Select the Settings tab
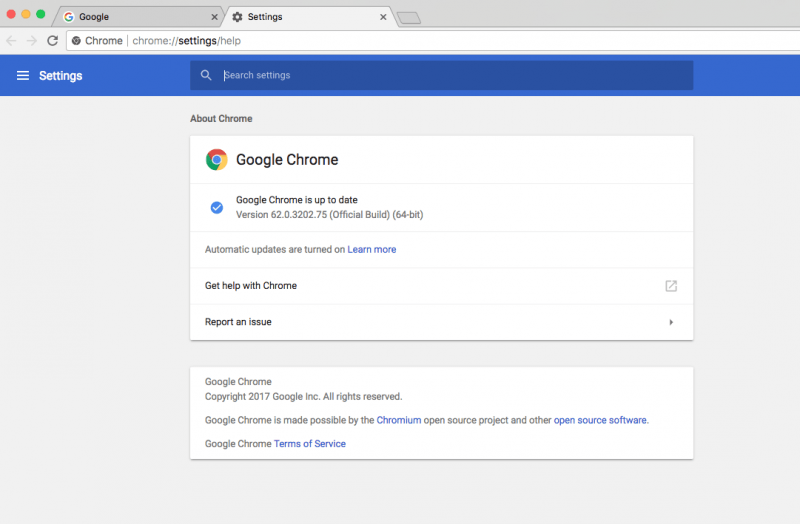 [309, 17]
